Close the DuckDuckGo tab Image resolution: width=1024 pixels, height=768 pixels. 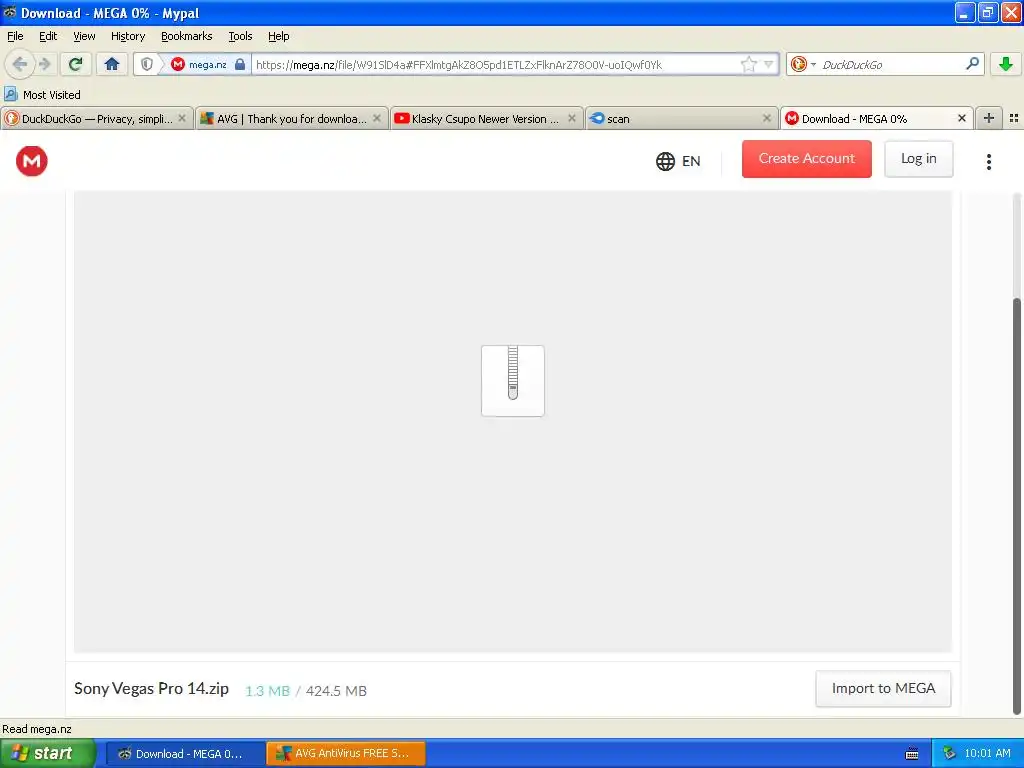coord(182,118)
